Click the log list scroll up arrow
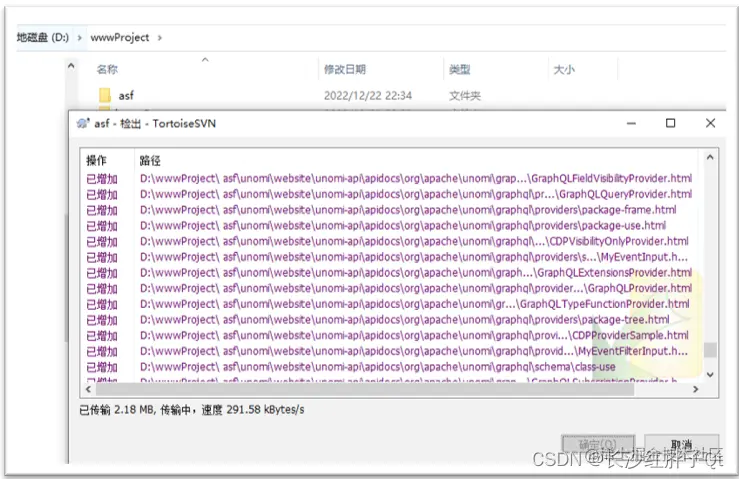 tap(710, 157)
